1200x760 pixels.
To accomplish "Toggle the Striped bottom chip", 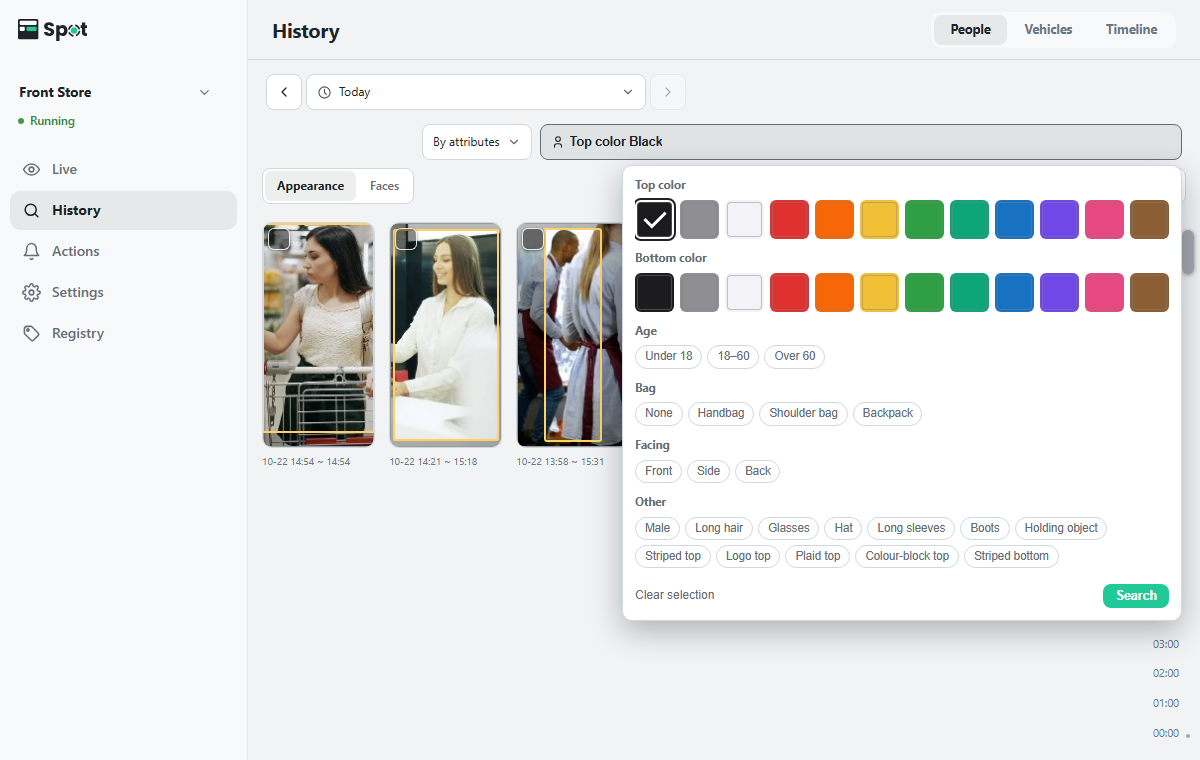I will click(1011, 556).
